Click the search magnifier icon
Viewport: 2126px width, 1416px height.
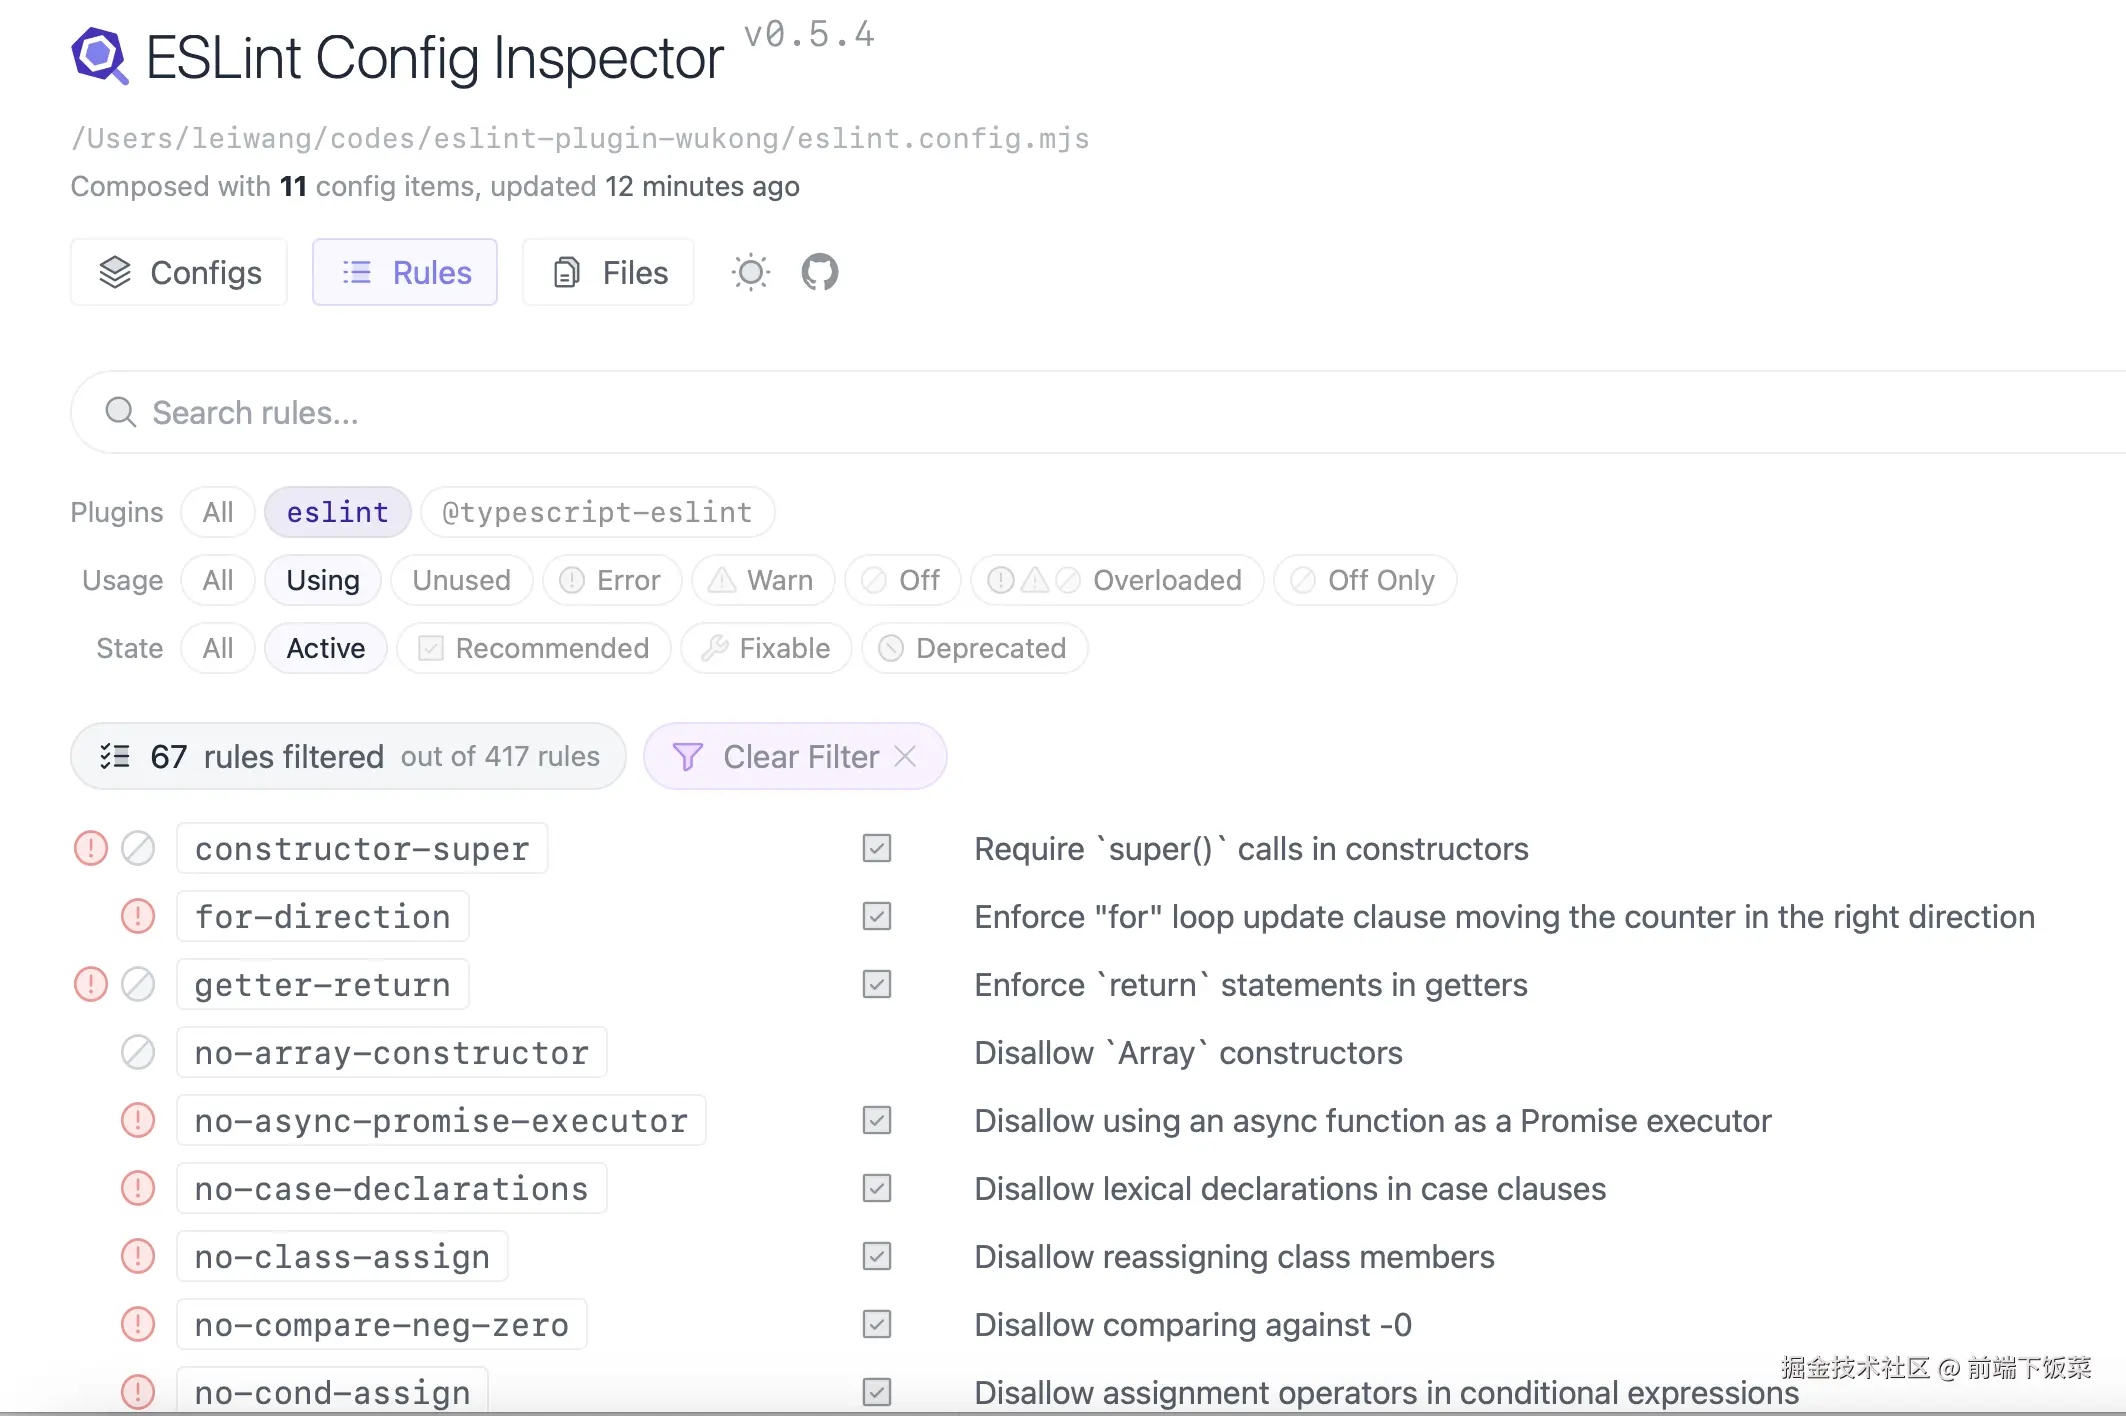click(121, 412)
